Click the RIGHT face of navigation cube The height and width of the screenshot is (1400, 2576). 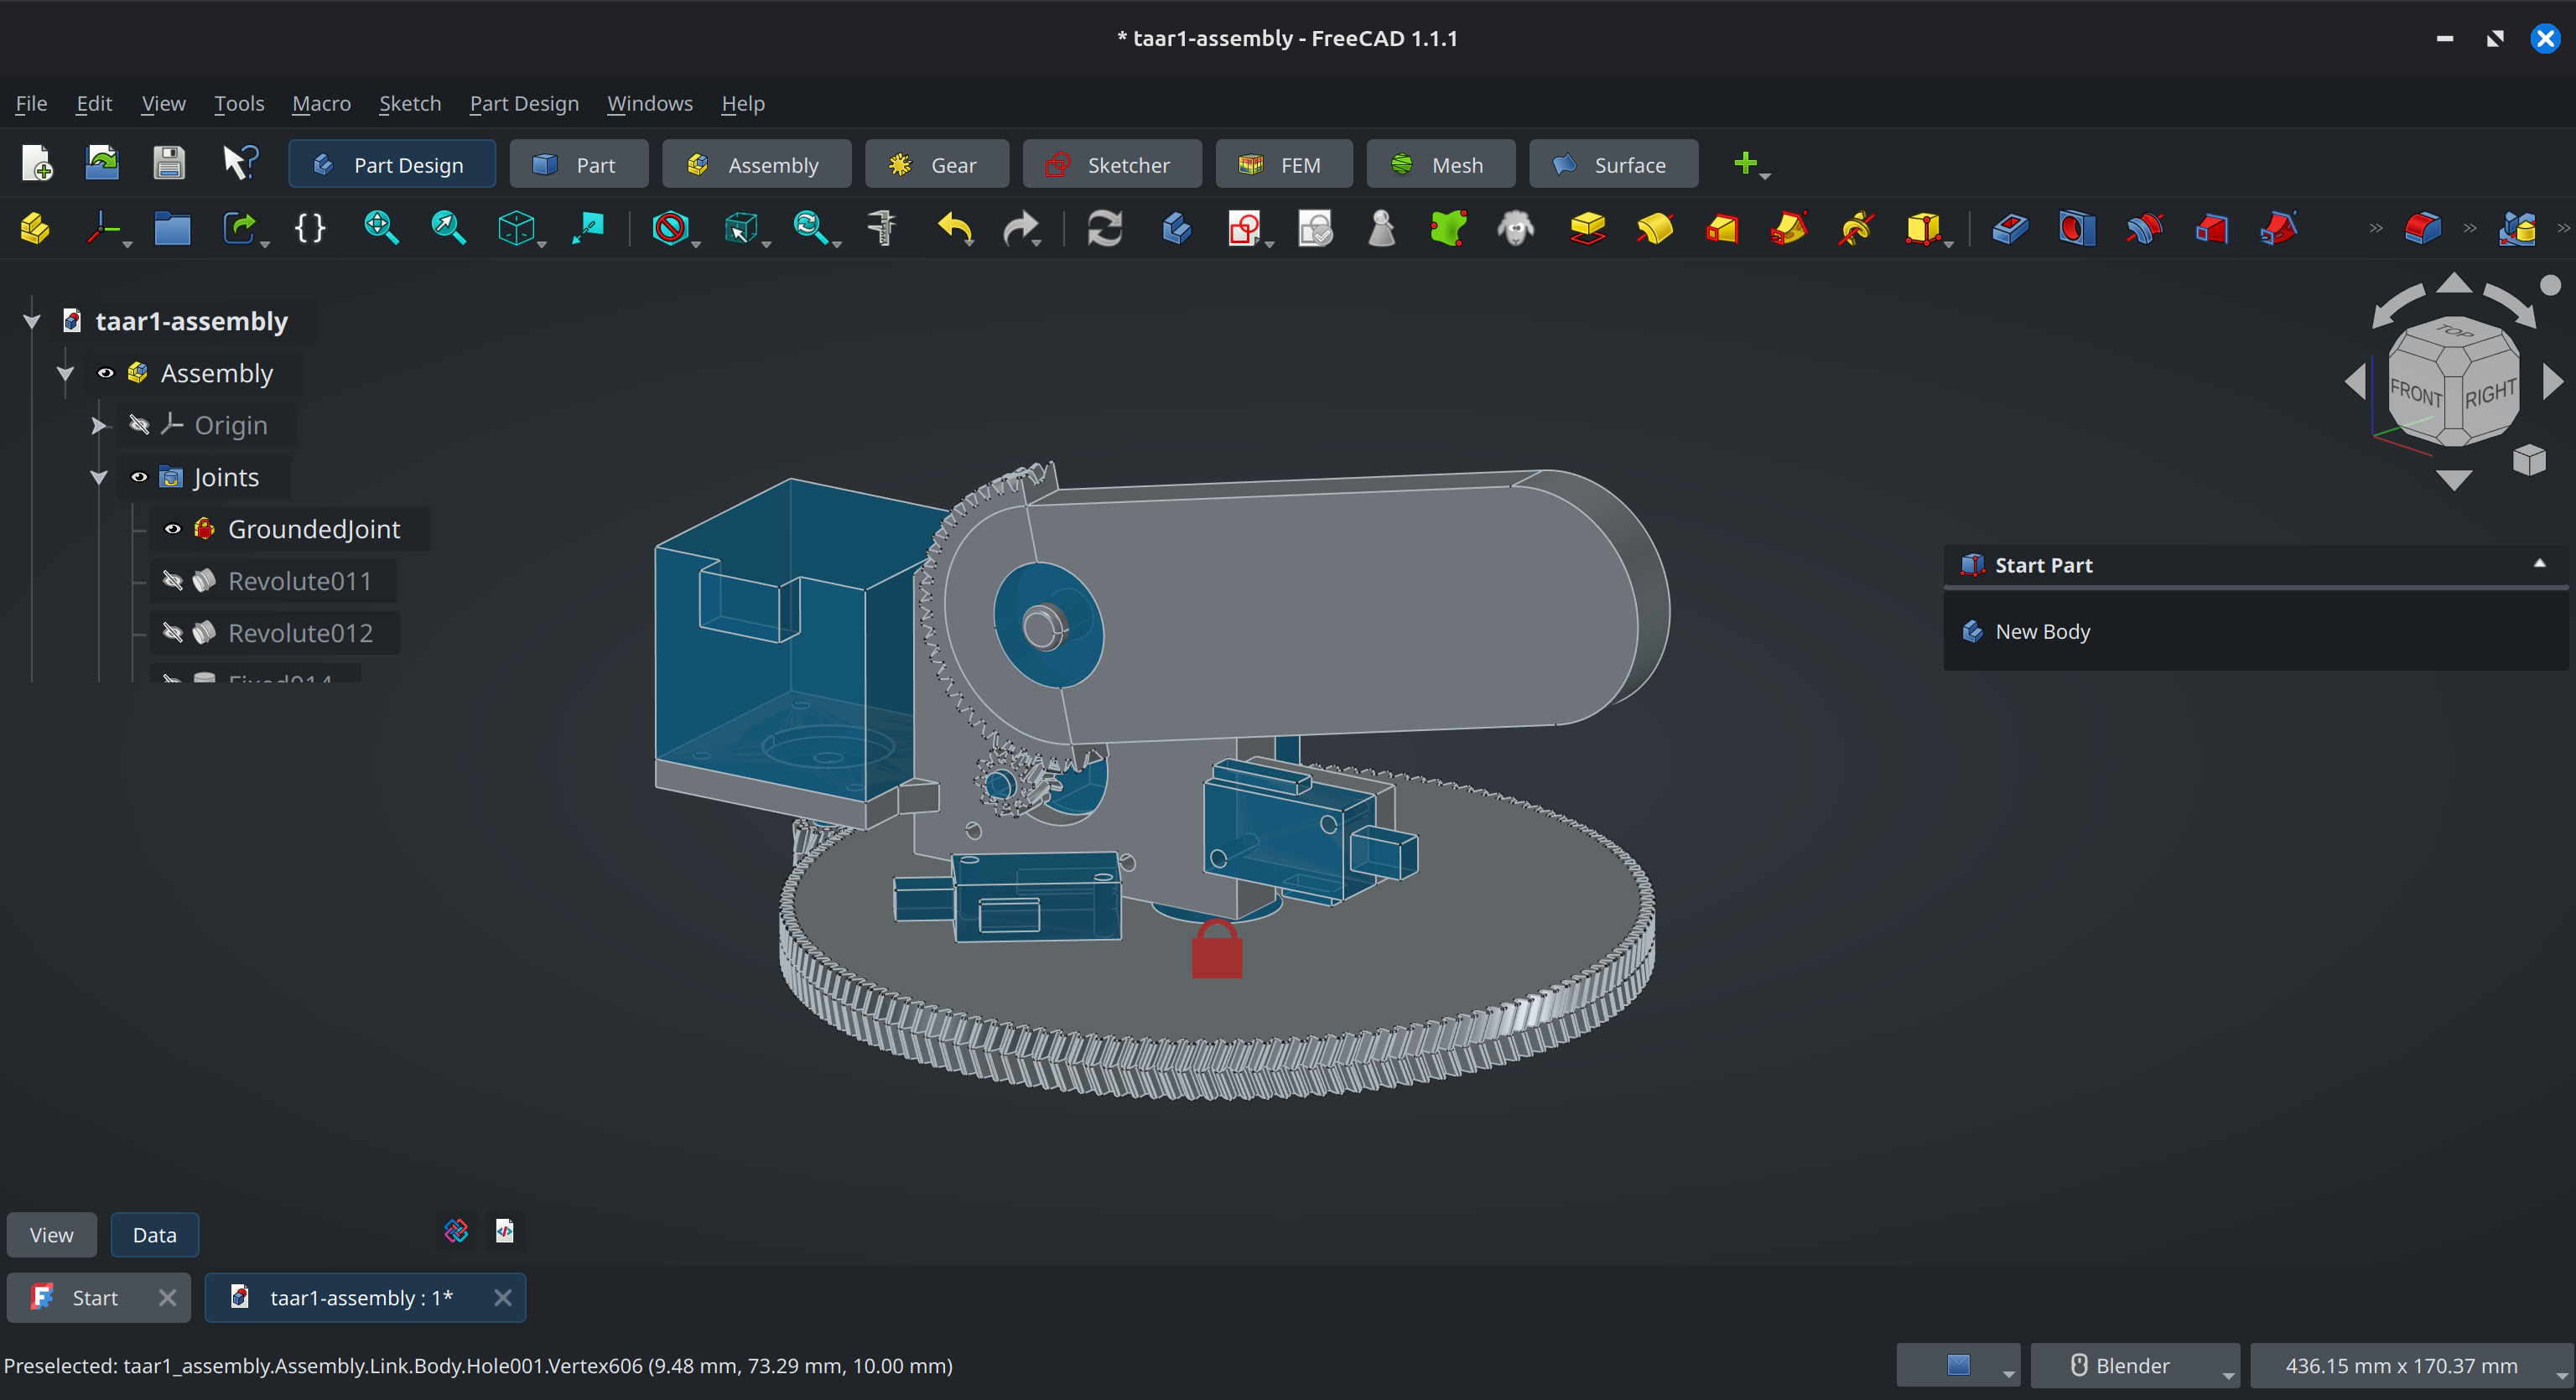pyautogui.click(x=2490, y=393)
